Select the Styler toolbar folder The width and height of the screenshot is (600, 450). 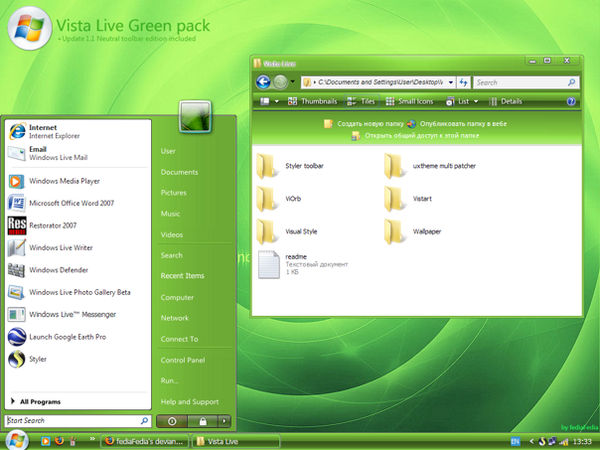click(x=290, y=166)
